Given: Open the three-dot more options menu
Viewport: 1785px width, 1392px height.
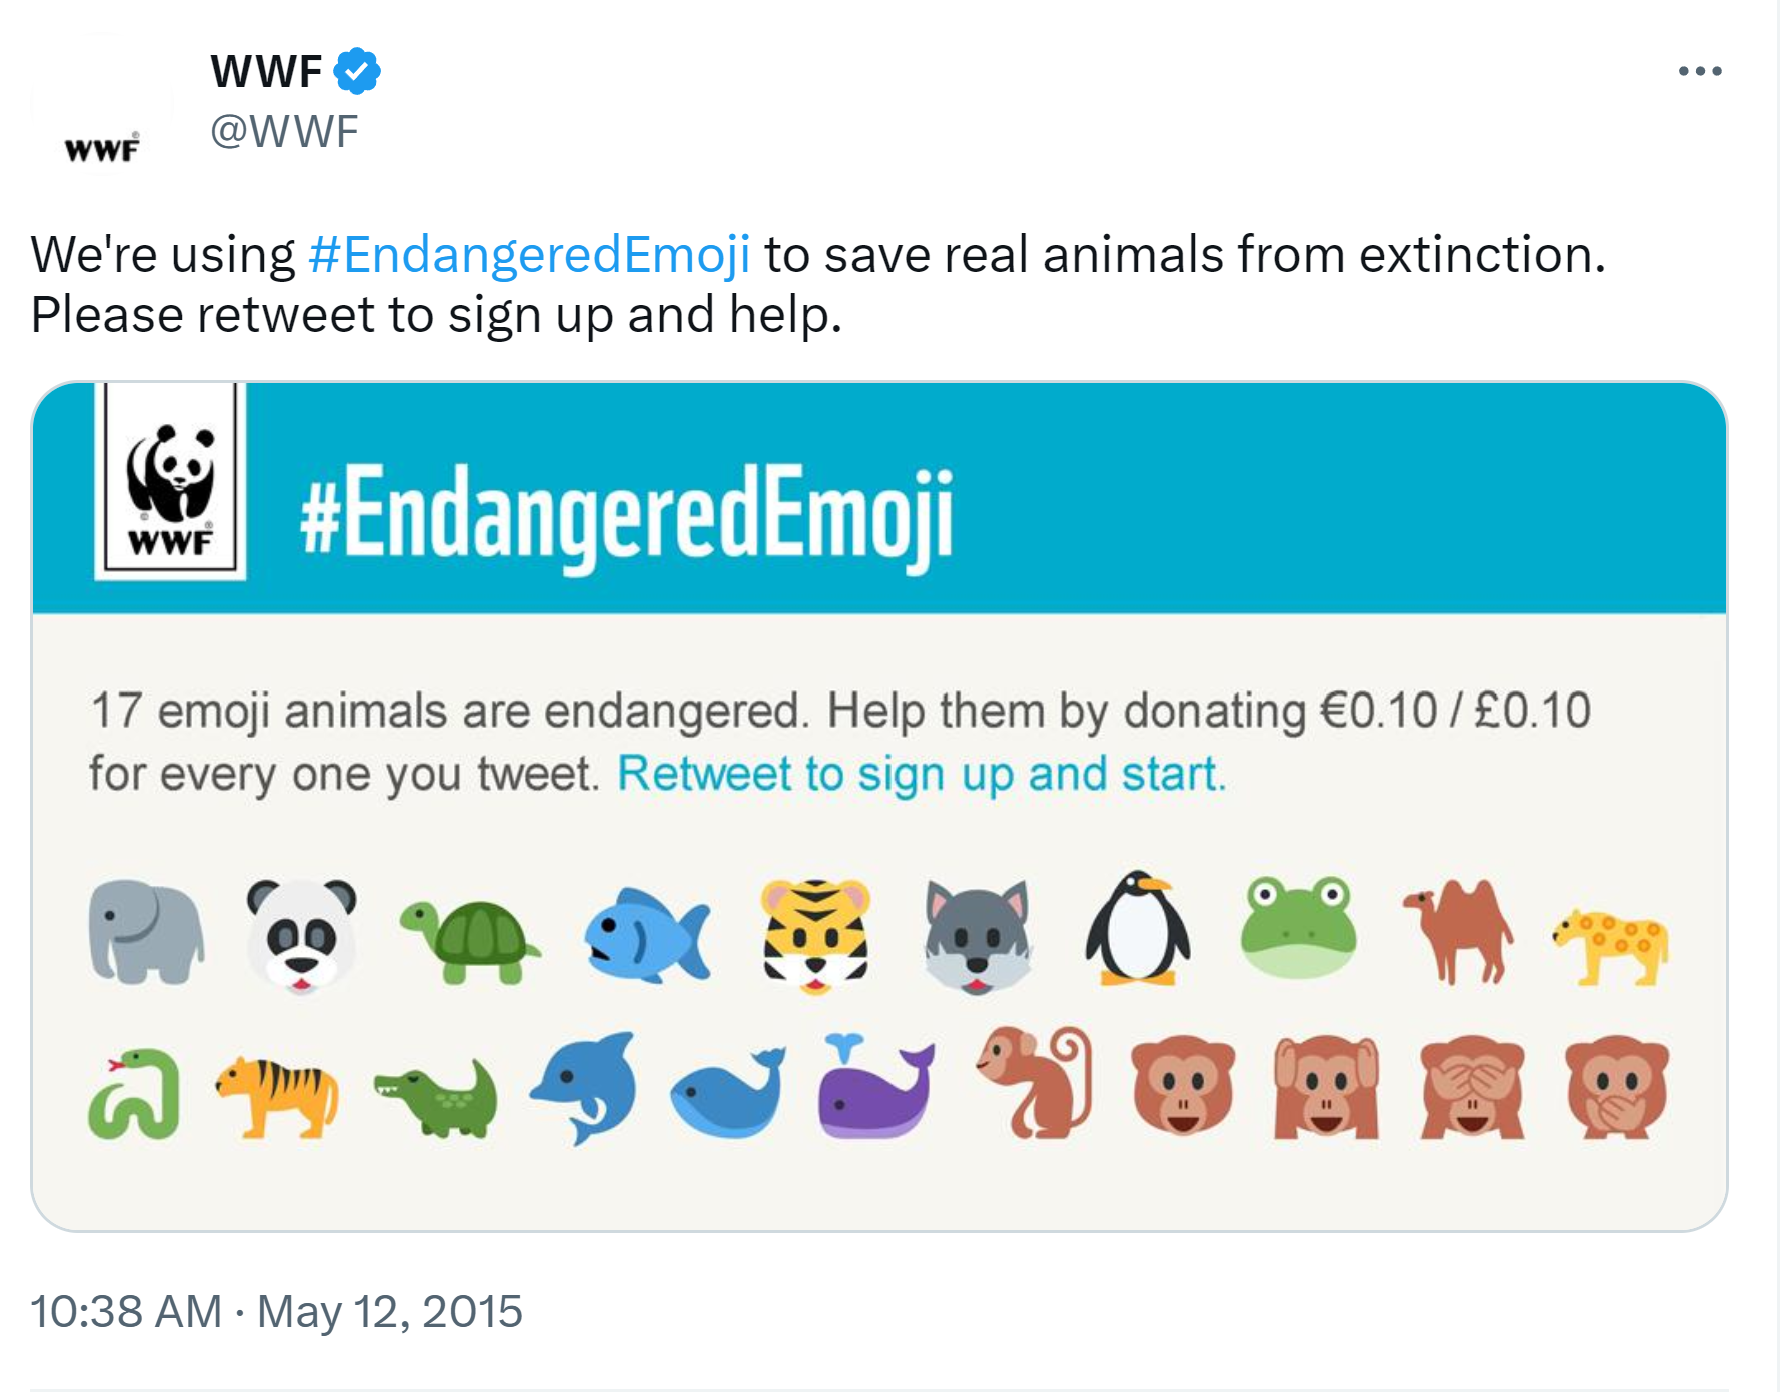Looking at the screenshot, I should tap(1699, 71).
